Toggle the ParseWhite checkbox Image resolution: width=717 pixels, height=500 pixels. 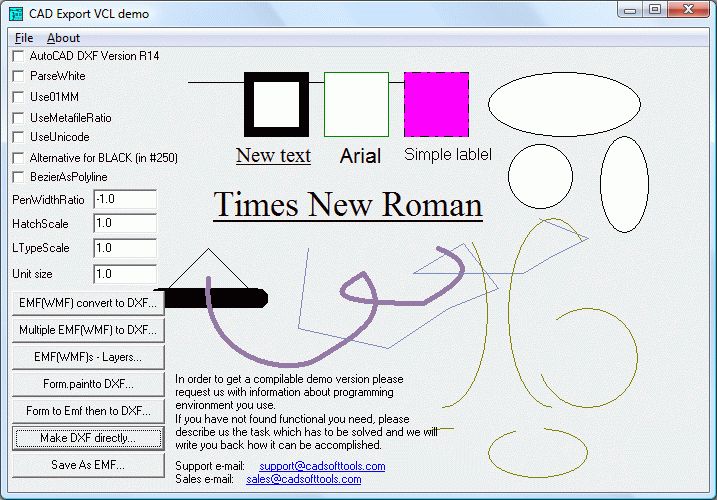[18, 76]
